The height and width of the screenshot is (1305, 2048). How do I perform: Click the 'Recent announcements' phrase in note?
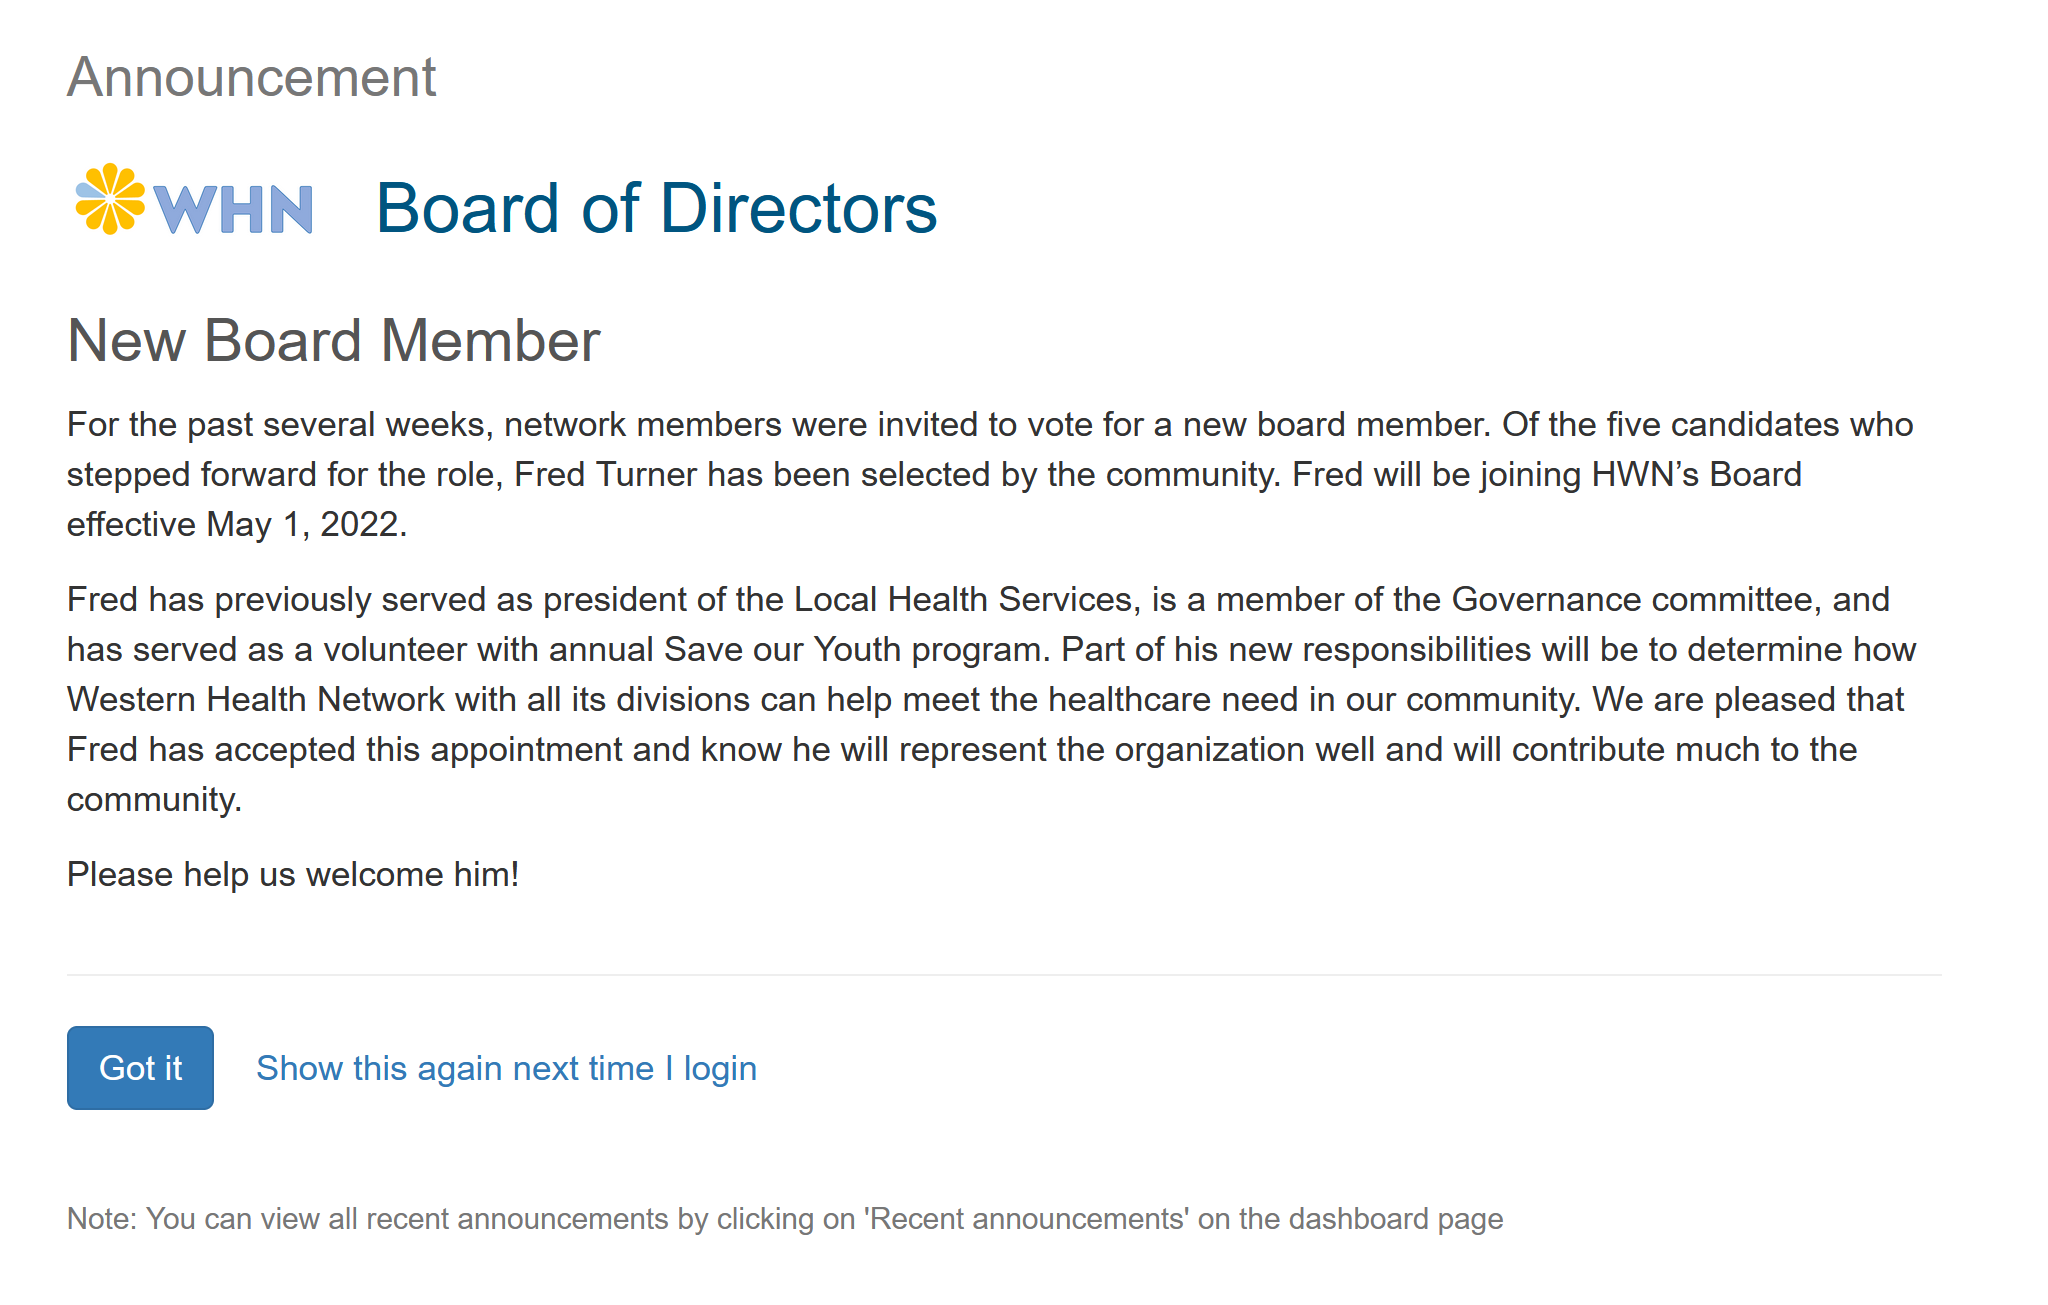(1027, 1219)
